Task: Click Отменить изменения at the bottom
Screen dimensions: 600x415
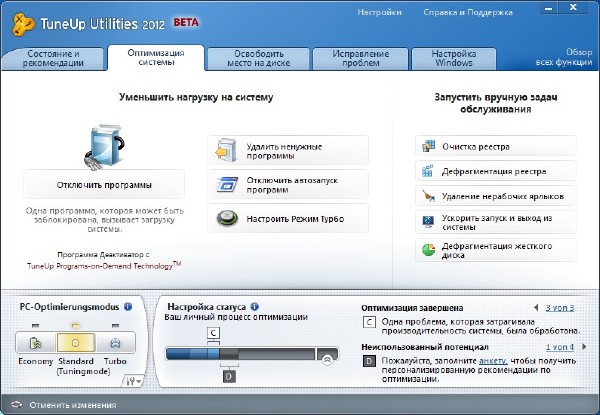Action: [70, 405]
